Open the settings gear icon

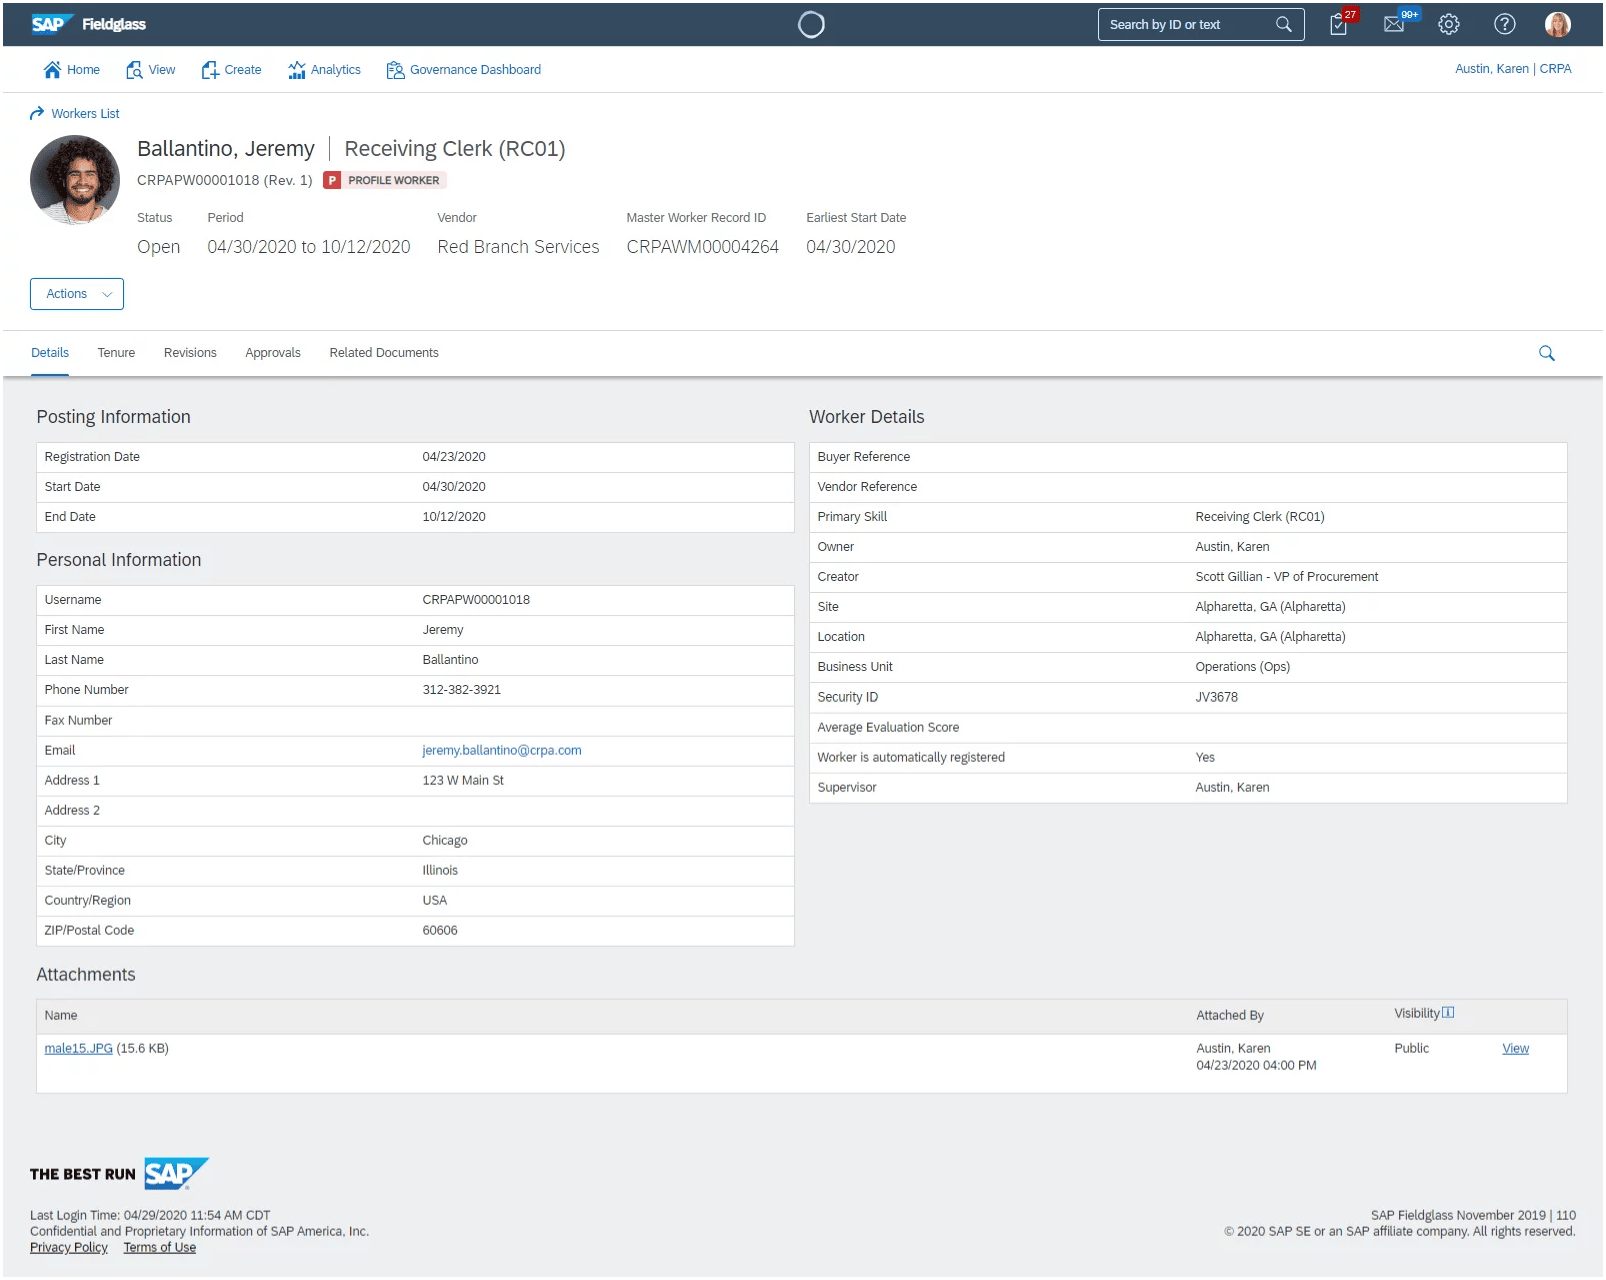(1449, 25)
